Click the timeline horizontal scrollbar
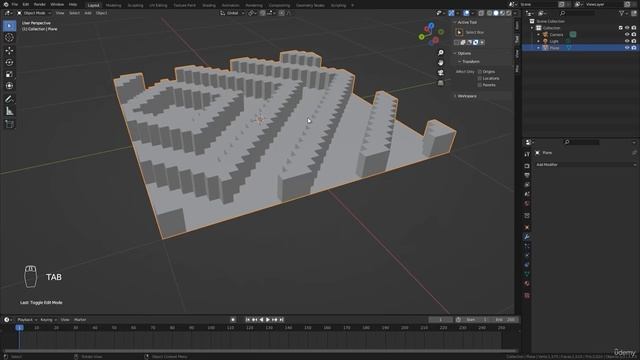 tap(260, 351)
